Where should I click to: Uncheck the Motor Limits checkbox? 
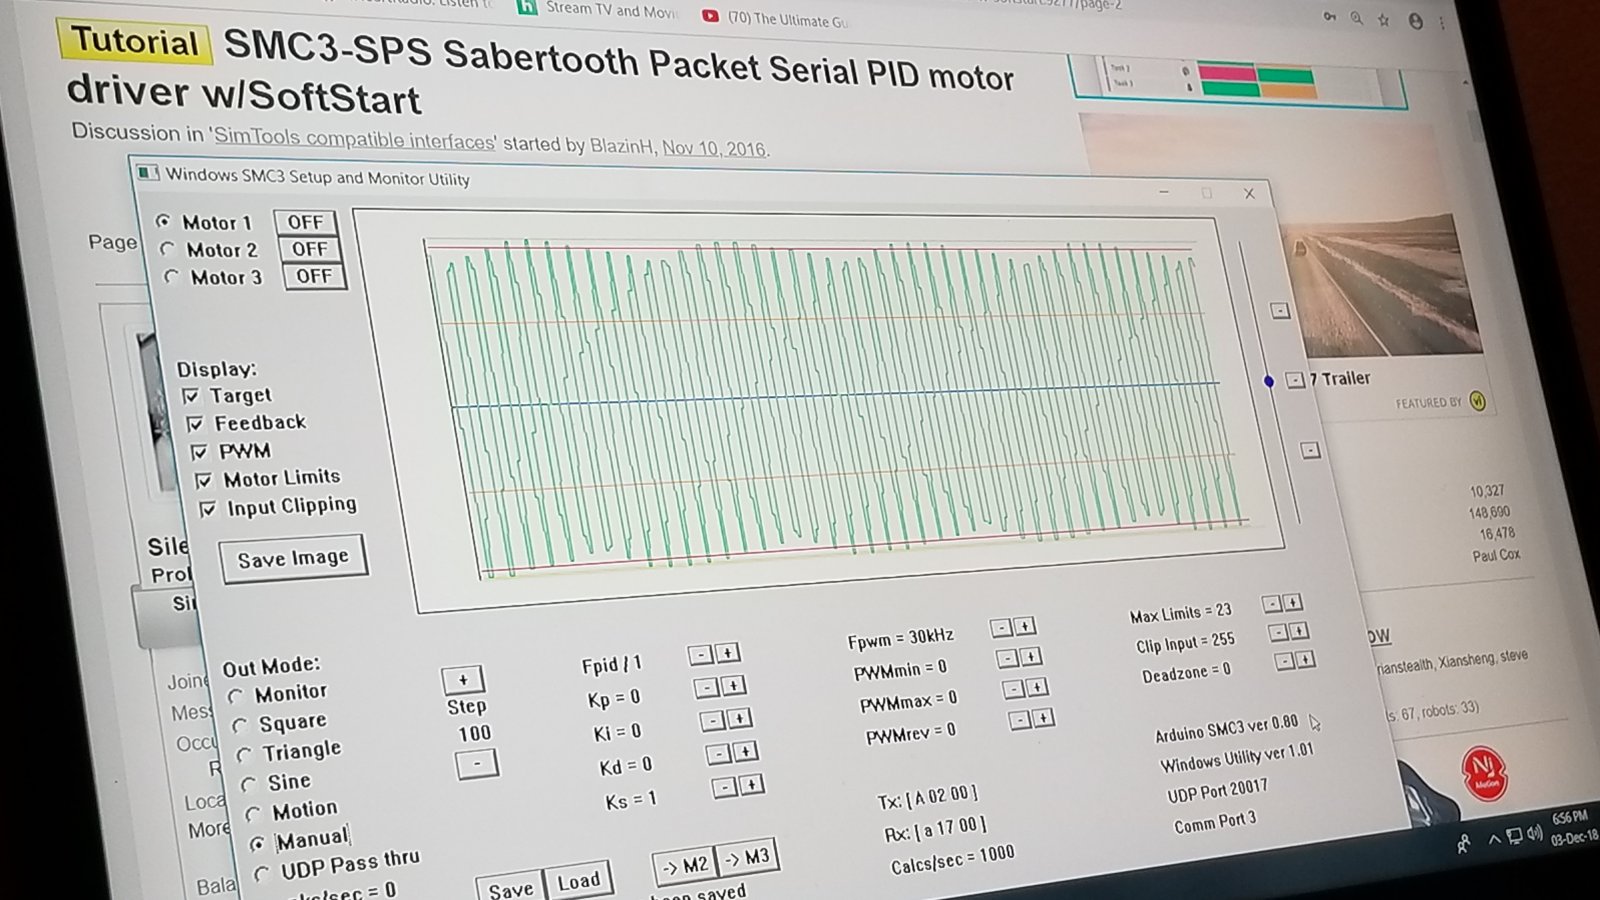point(204,480)
